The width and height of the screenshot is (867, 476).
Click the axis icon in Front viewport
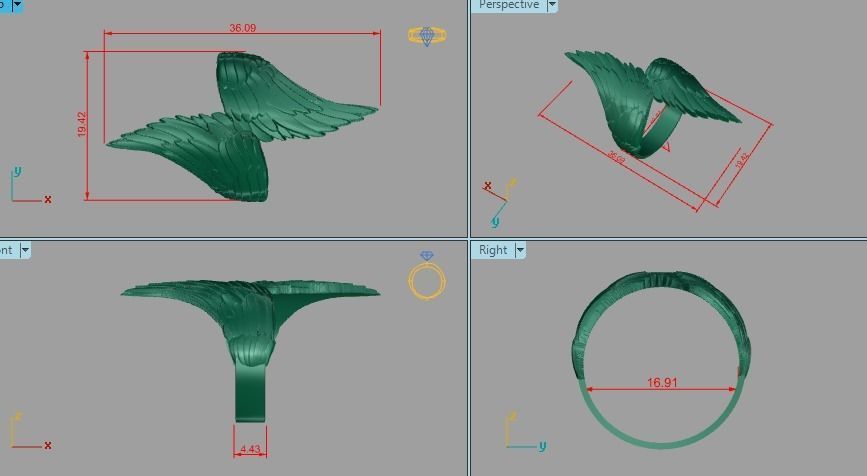[x=31, y=431]
